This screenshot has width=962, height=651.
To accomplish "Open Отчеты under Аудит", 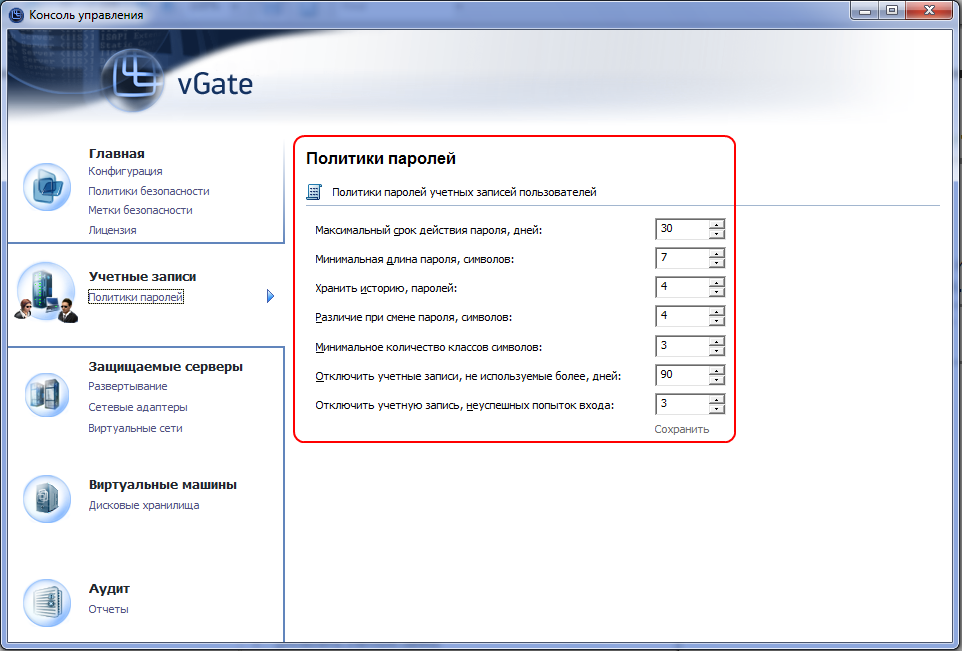I will click(x=108, y=609).
